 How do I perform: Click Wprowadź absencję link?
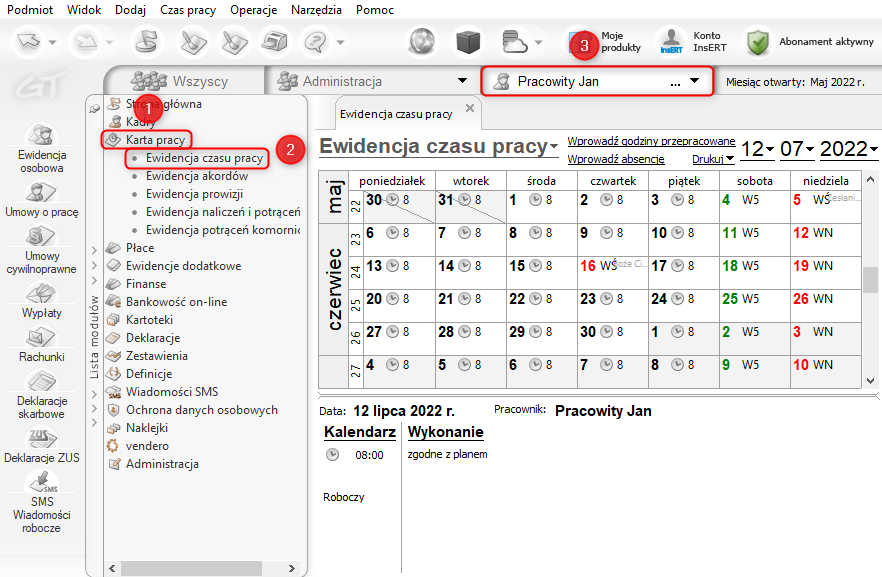click(x=616, y=159)
